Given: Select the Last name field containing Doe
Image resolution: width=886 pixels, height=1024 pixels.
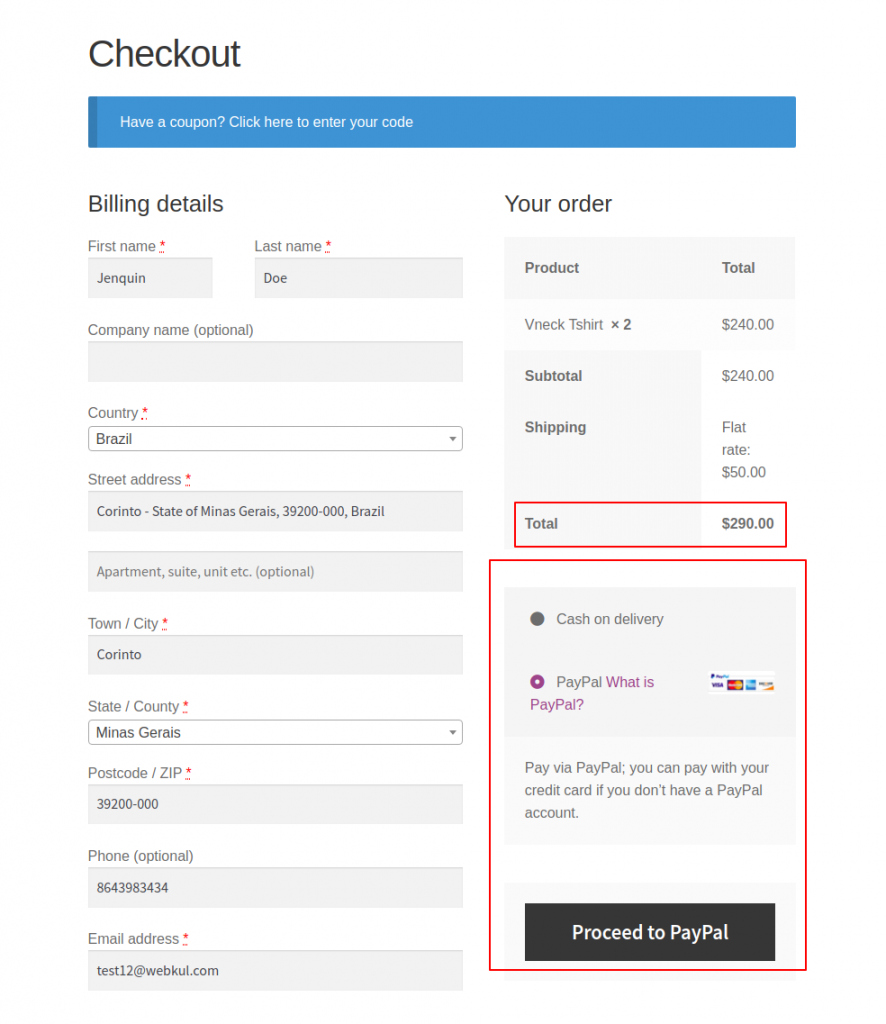Looking at the screenshot, I should 358,277.
